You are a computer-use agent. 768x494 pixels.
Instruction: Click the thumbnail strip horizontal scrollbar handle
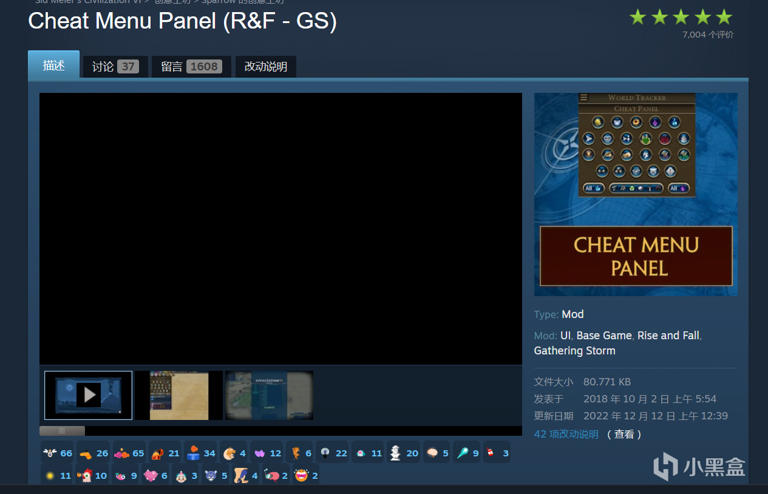pos(62,431)
